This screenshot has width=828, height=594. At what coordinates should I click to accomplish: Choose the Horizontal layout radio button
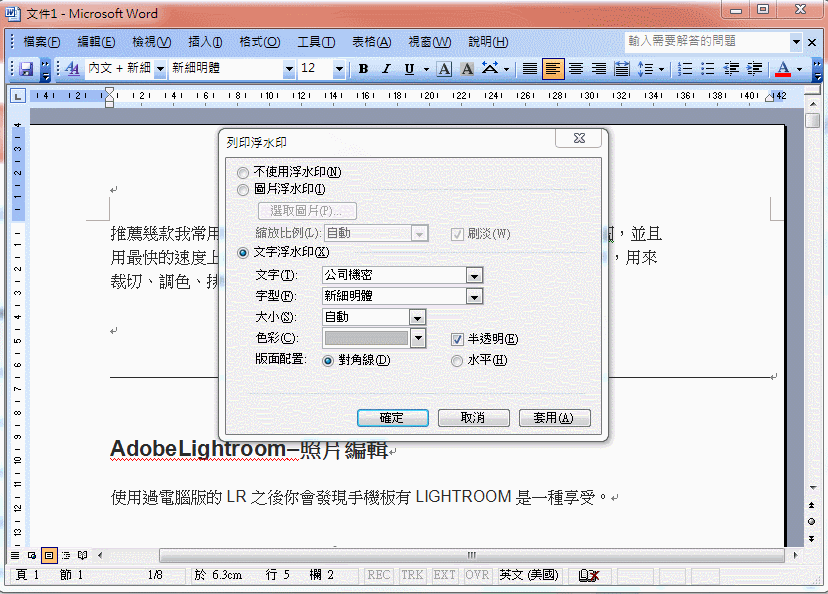click(x=457, y=361)
